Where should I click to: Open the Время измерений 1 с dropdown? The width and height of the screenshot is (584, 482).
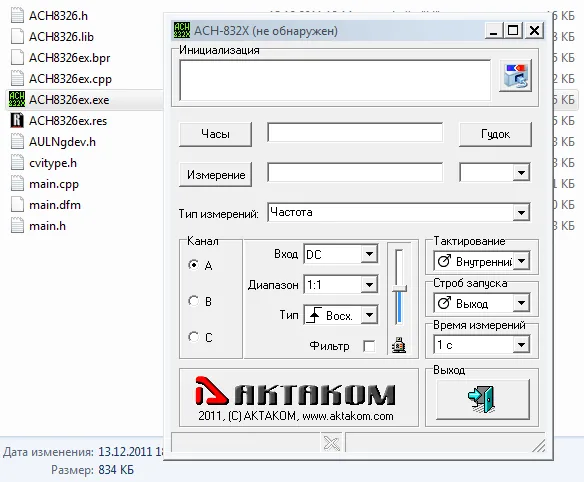pyautogui.click(x=482, y=345)
